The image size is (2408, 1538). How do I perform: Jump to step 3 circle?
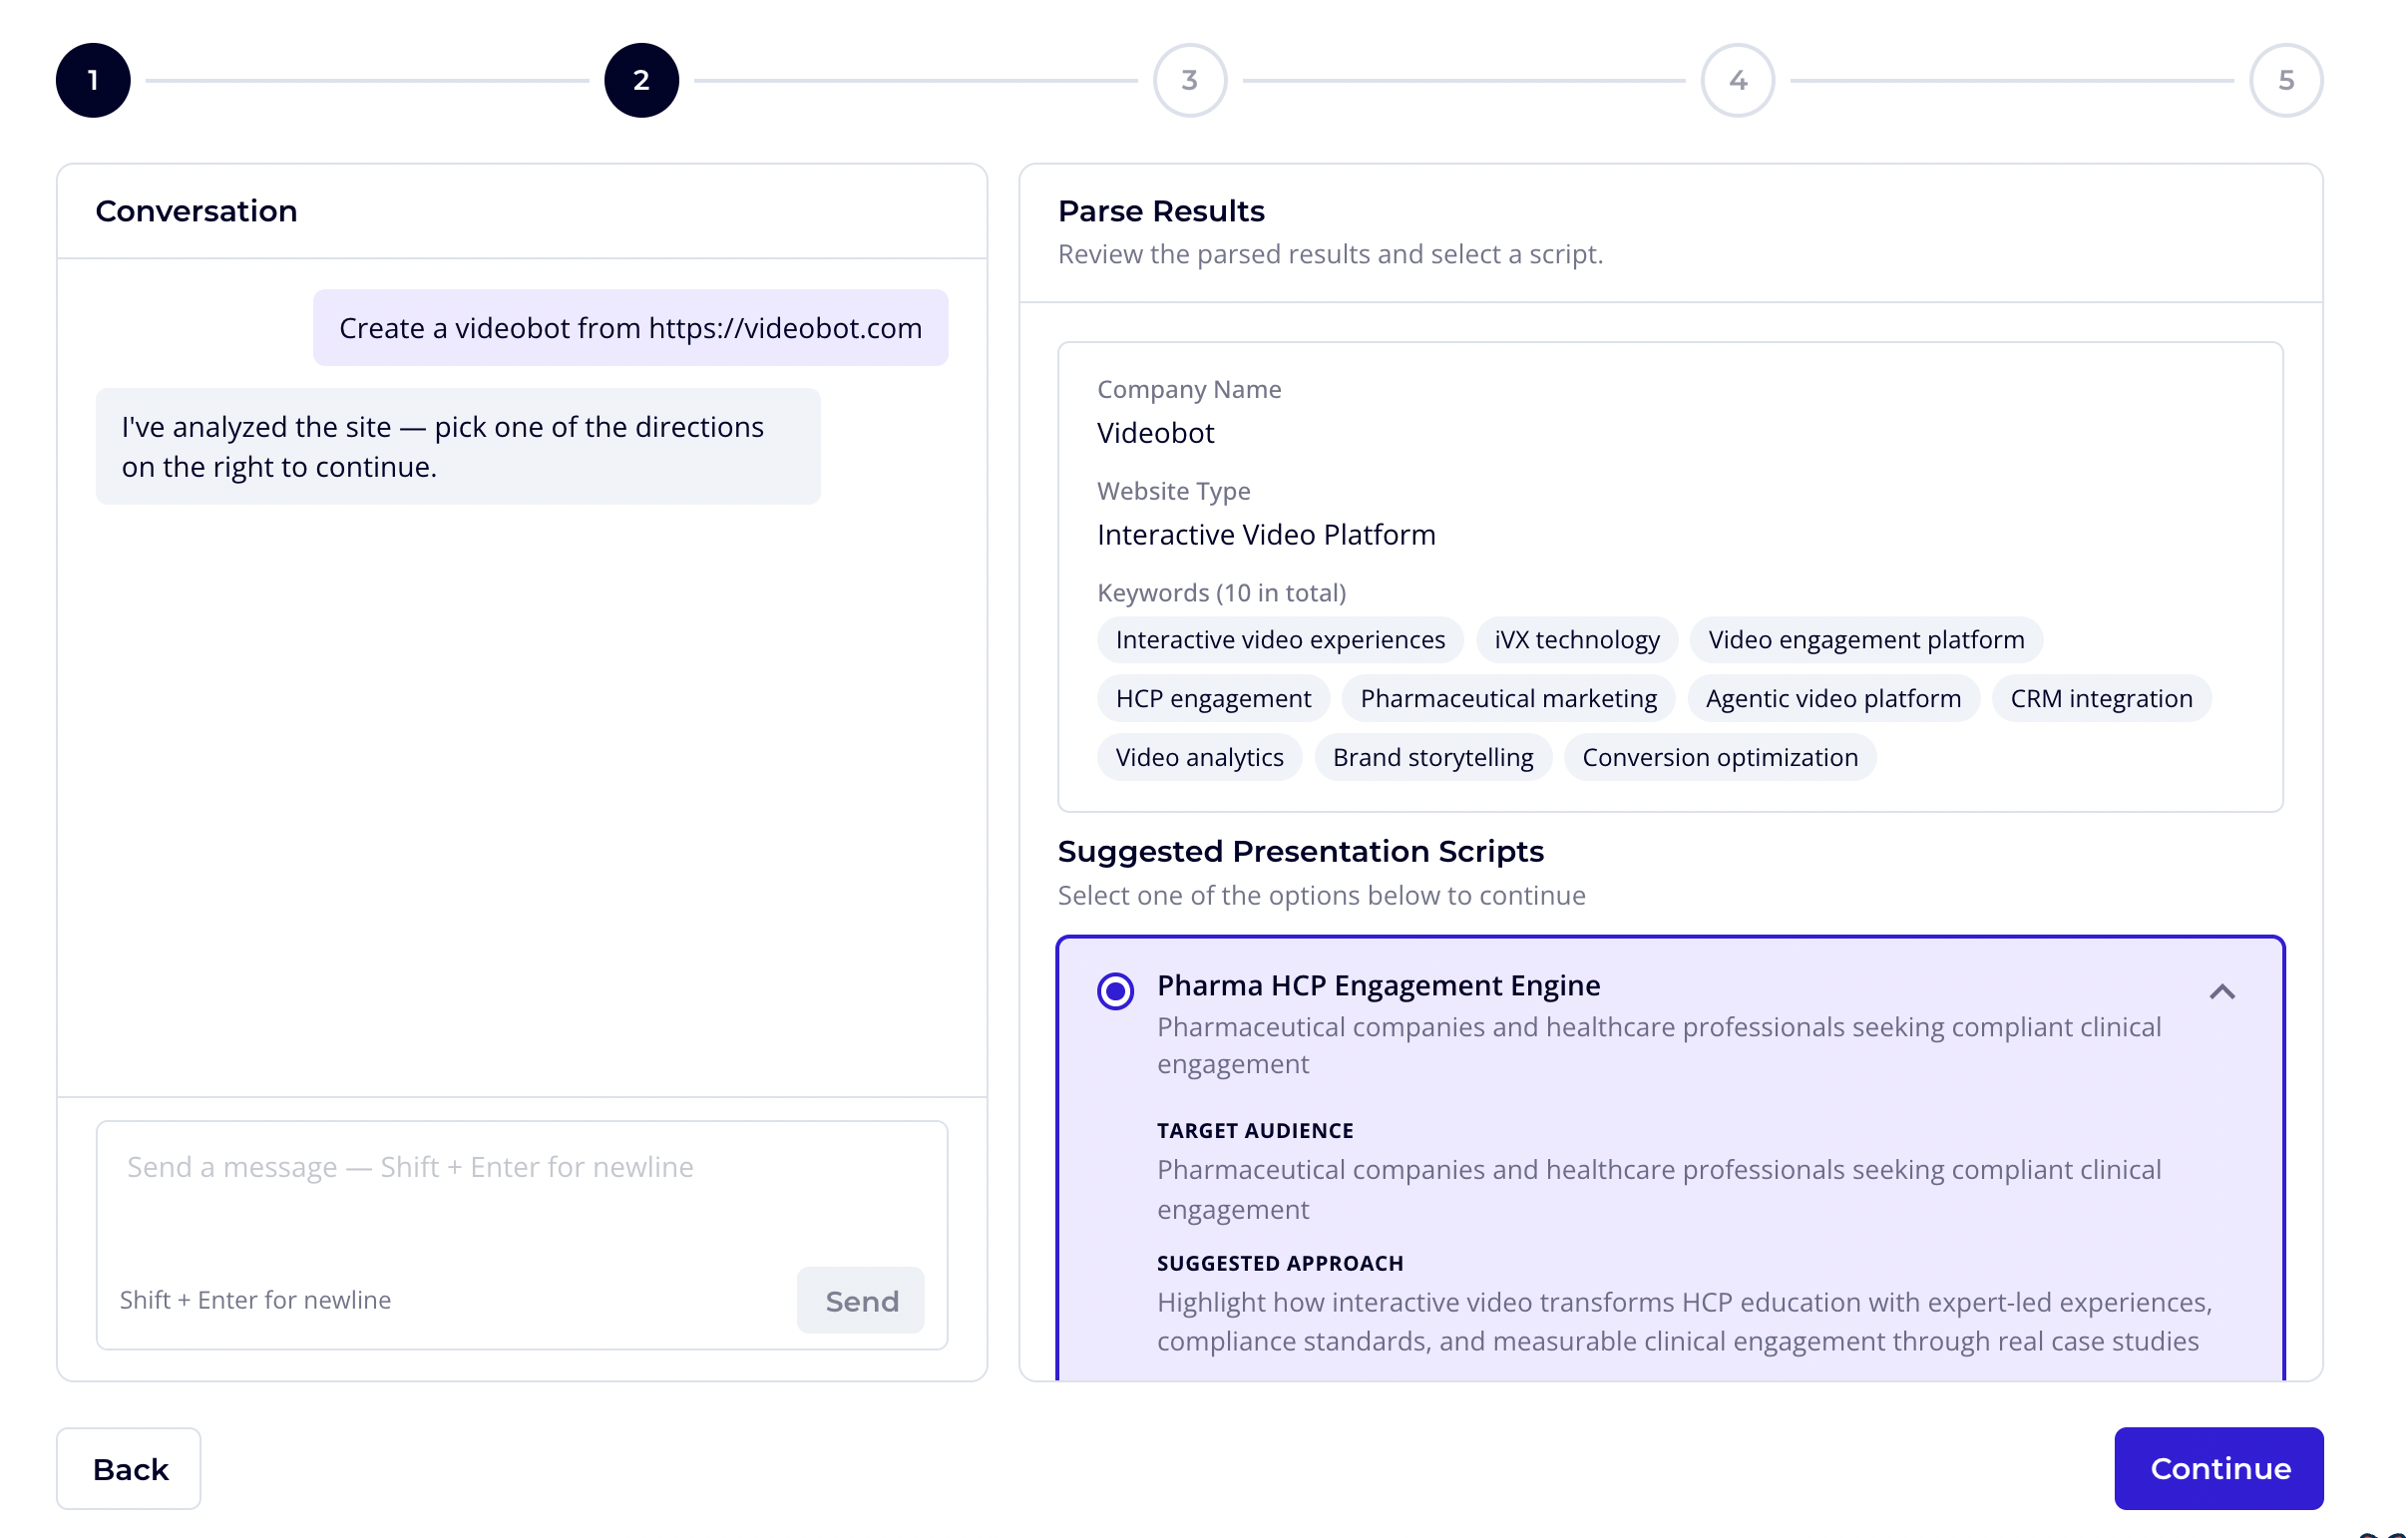click(x=1189, y=80)
